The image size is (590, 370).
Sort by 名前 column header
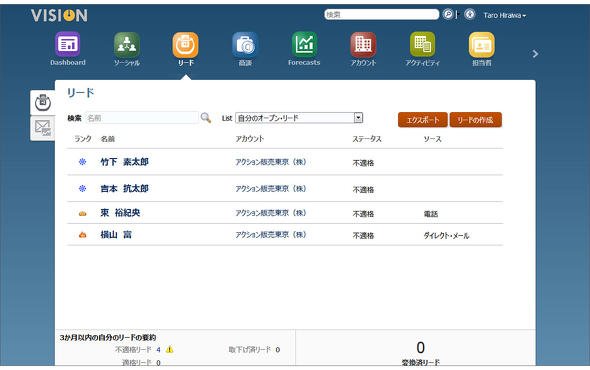[x=108, y=139]
